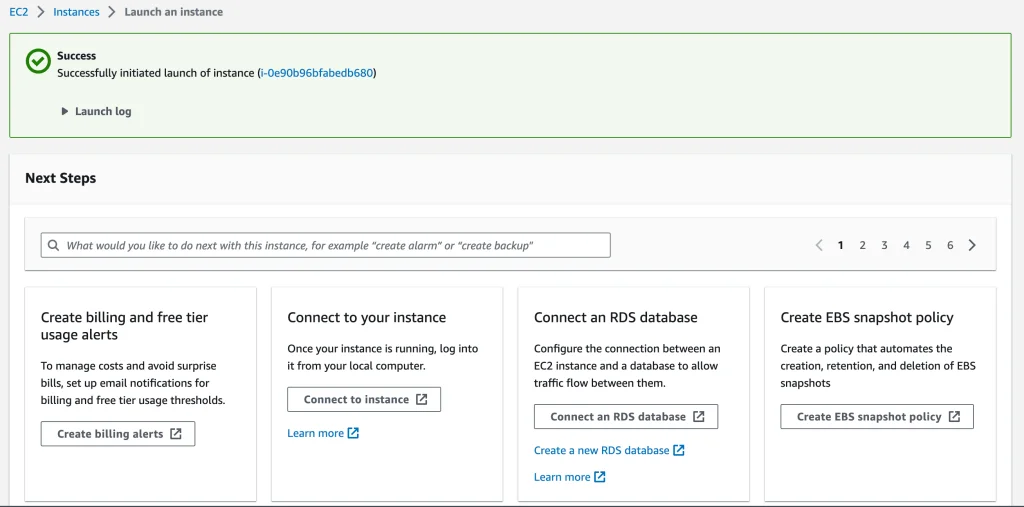Go to previous page arrow
The image size is (1024, 507).
(x=819, y=245)
